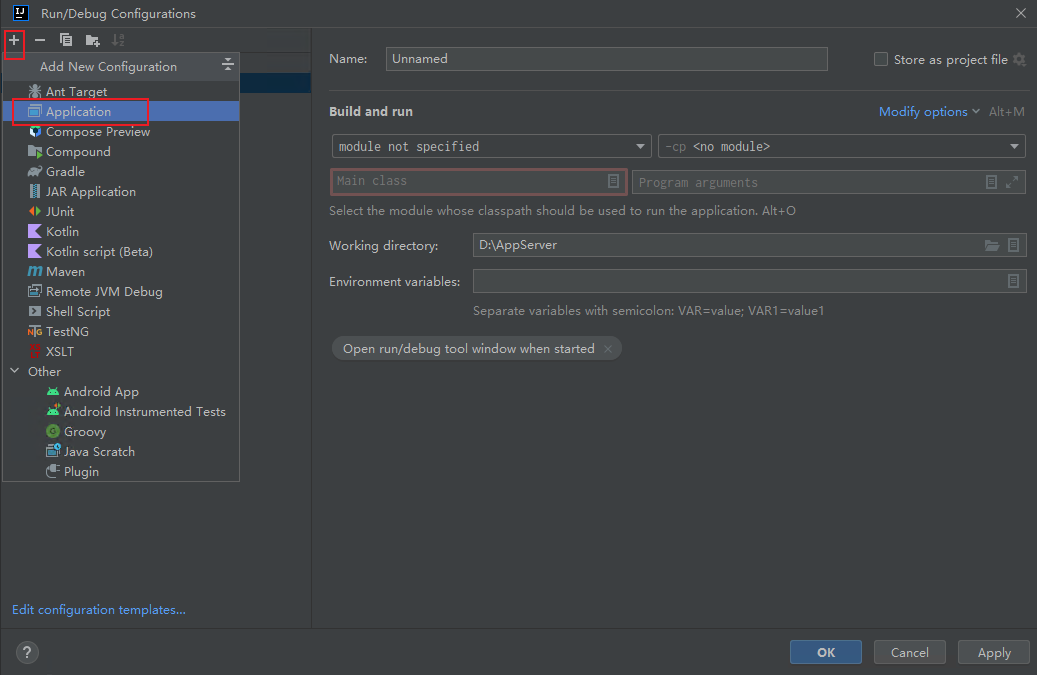The width and height of the screenshot is (1037, 675).
Task: Choose the XSLT configuration type
Action: coord(121,351)
